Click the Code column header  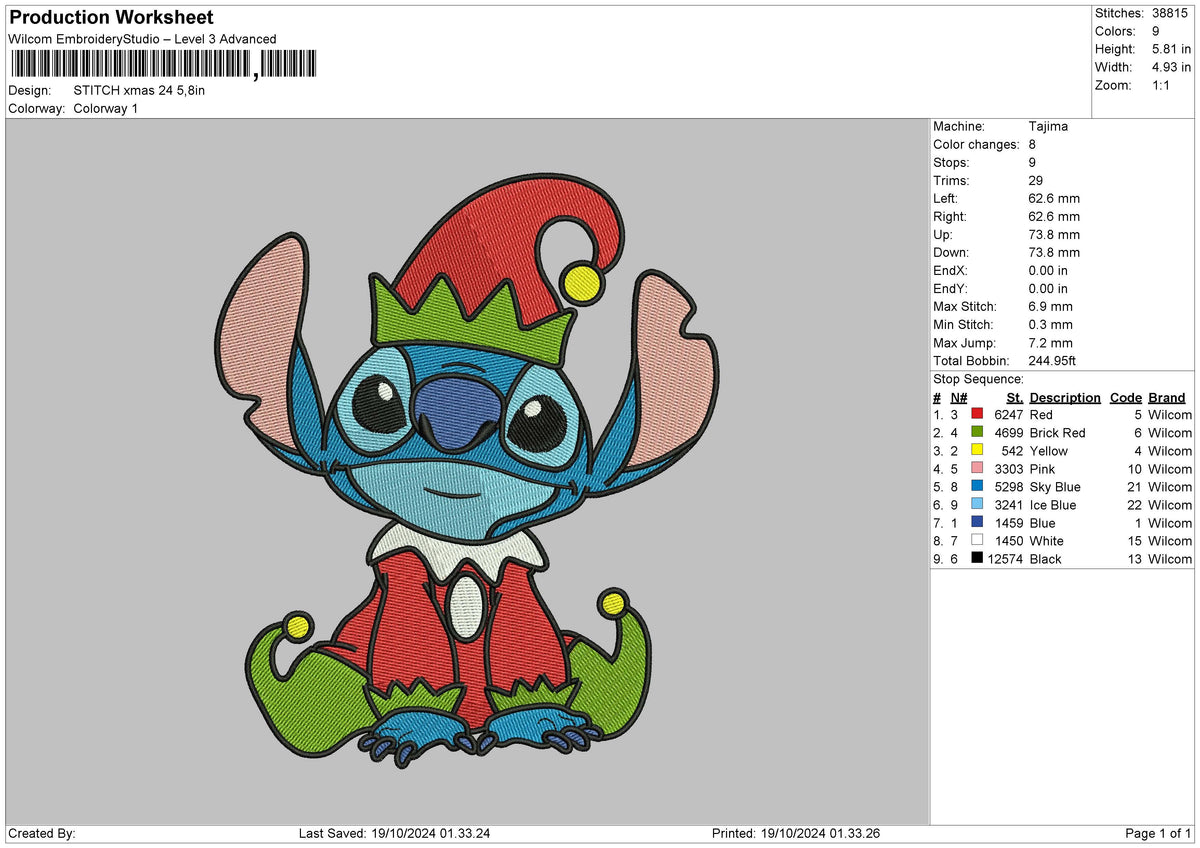(1126, 397)
